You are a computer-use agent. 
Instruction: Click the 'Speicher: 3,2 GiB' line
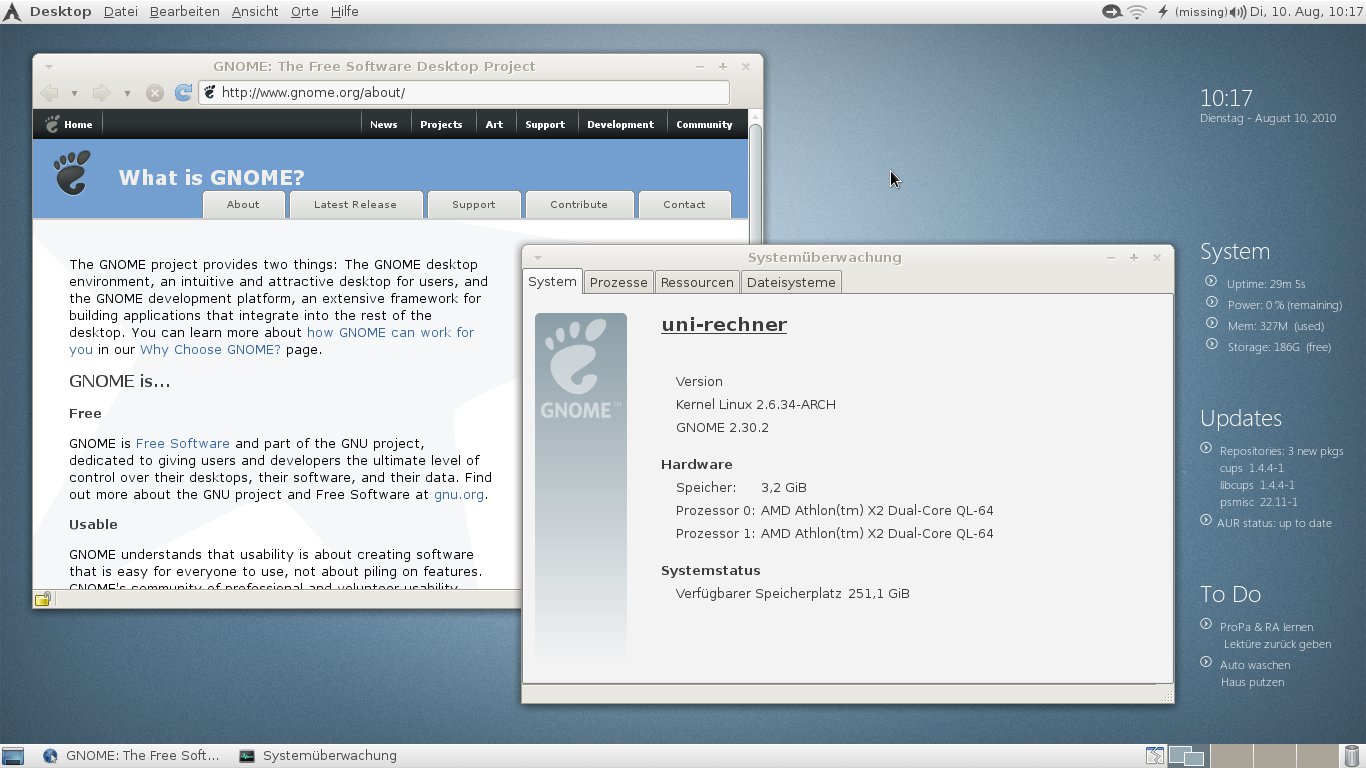(x=741, y=488)
